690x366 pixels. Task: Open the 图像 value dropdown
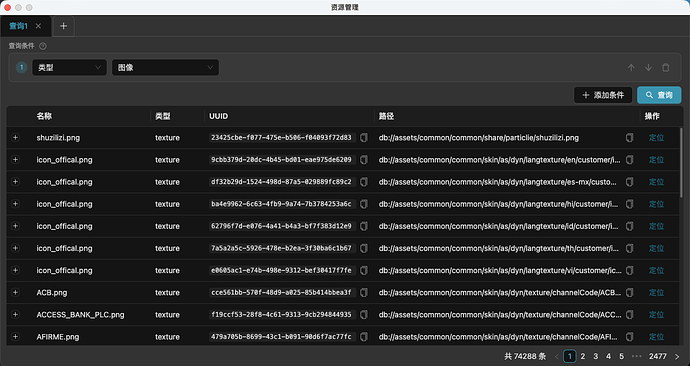pyautogui.click(x=165, y=67)
